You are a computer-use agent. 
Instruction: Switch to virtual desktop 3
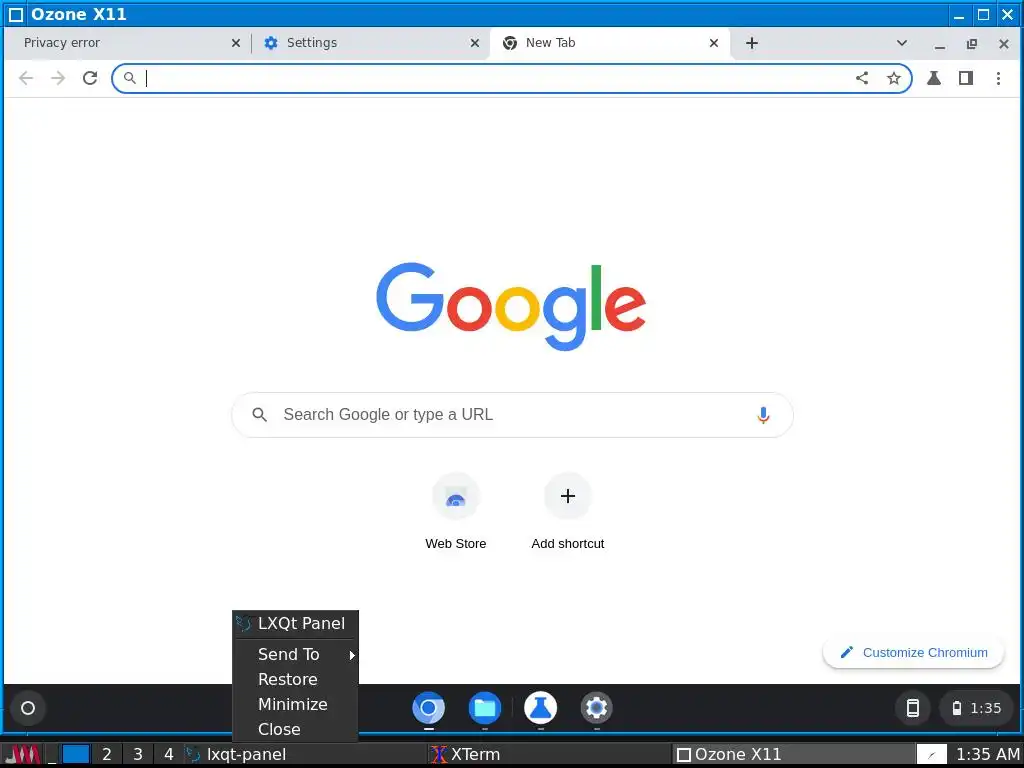click(138, 755)
